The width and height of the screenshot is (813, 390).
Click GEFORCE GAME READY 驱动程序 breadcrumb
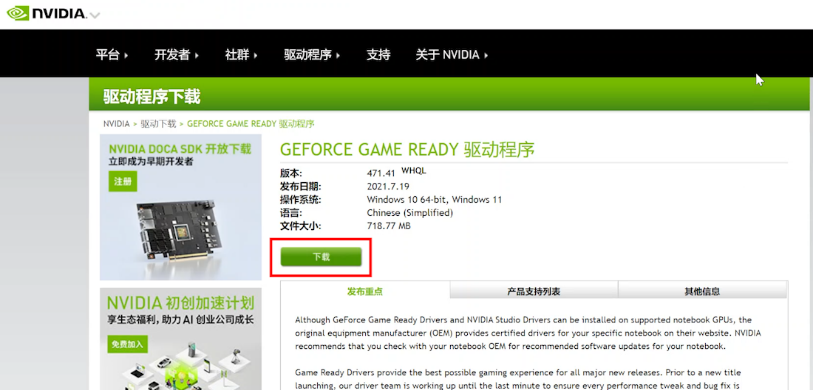click(x=250, y=124)
